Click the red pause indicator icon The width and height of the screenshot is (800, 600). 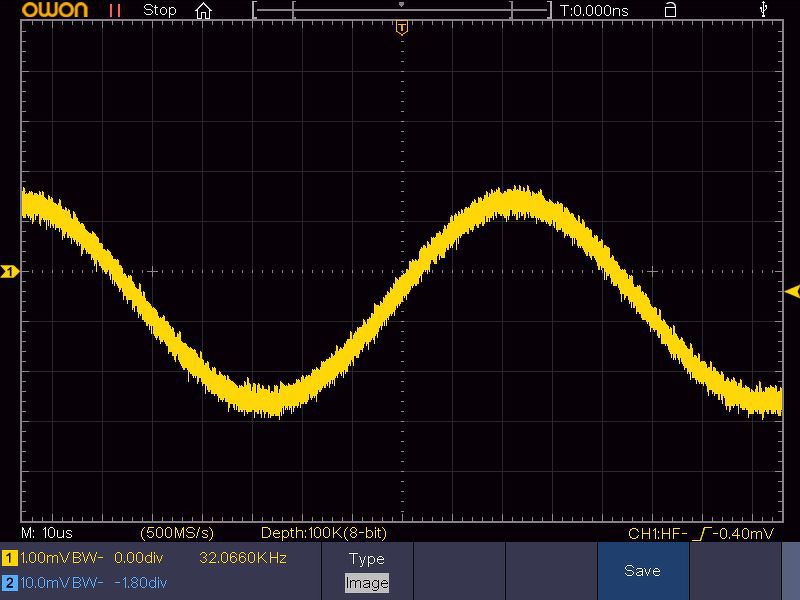115,10
